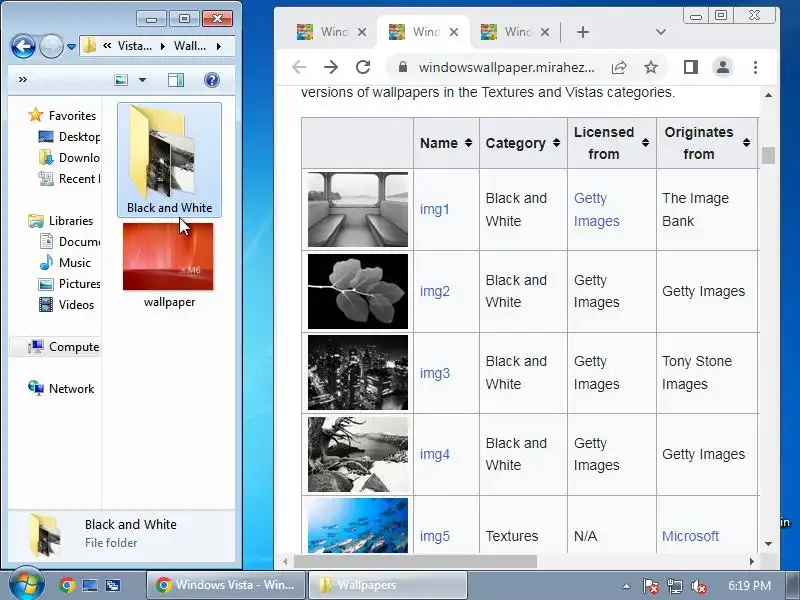Close the middle Chrome tab
The image size is (800, 600).
point(454,32)
